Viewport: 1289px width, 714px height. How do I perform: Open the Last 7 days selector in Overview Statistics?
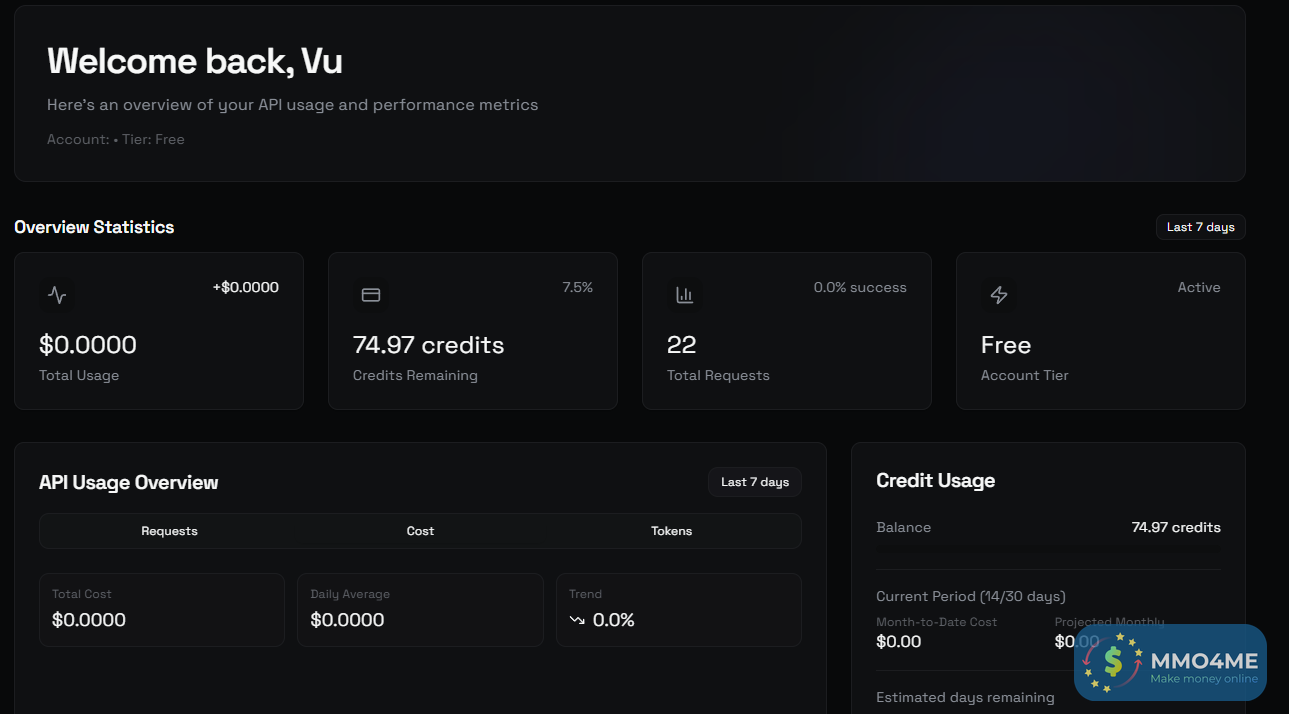pos(1200,227)
